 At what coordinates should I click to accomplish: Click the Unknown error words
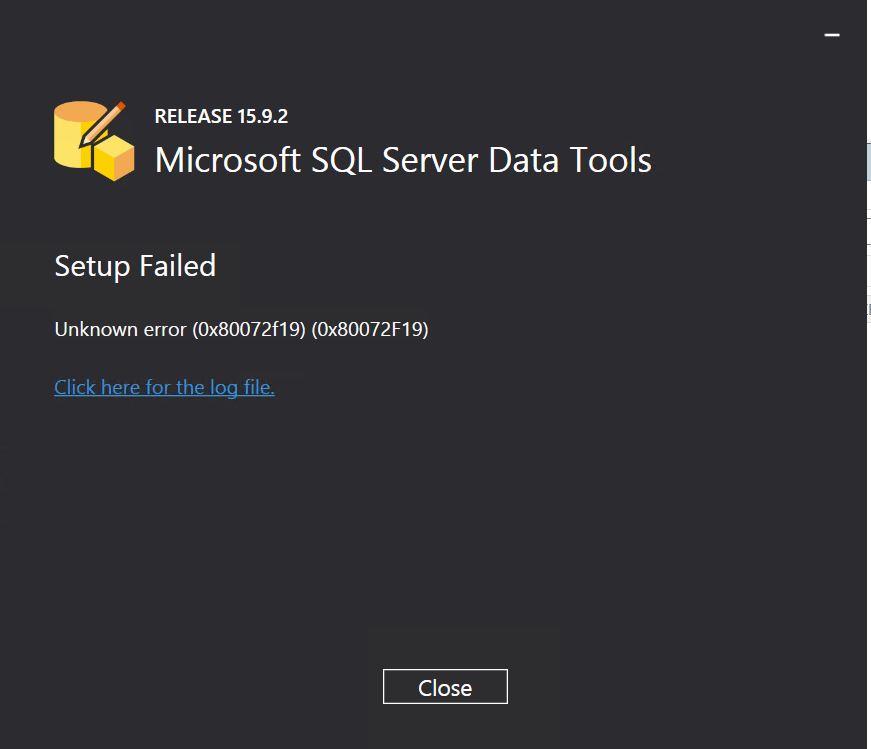pyautogui.click(x=120, y=329)
